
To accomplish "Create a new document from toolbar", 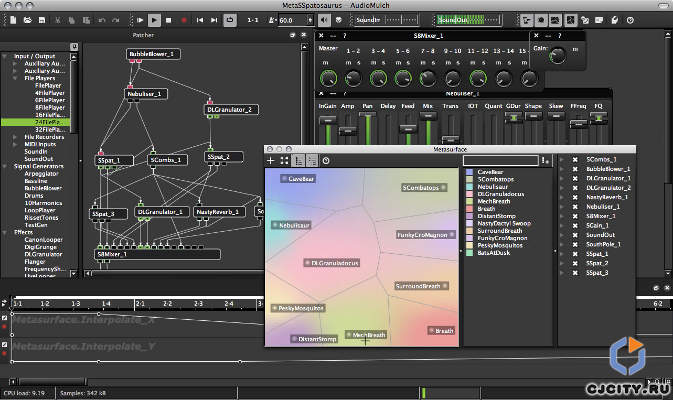I will tap(13, 20).
